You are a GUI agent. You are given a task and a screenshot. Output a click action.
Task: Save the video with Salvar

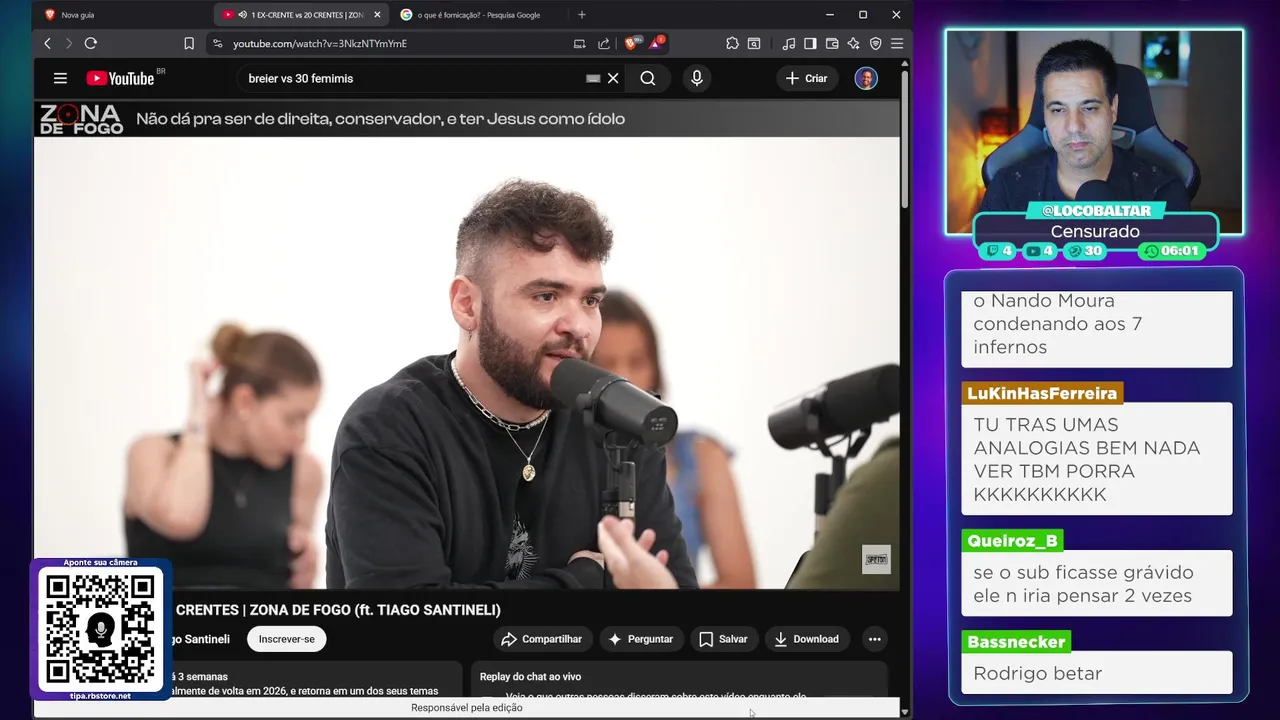[x=723, y=639]
